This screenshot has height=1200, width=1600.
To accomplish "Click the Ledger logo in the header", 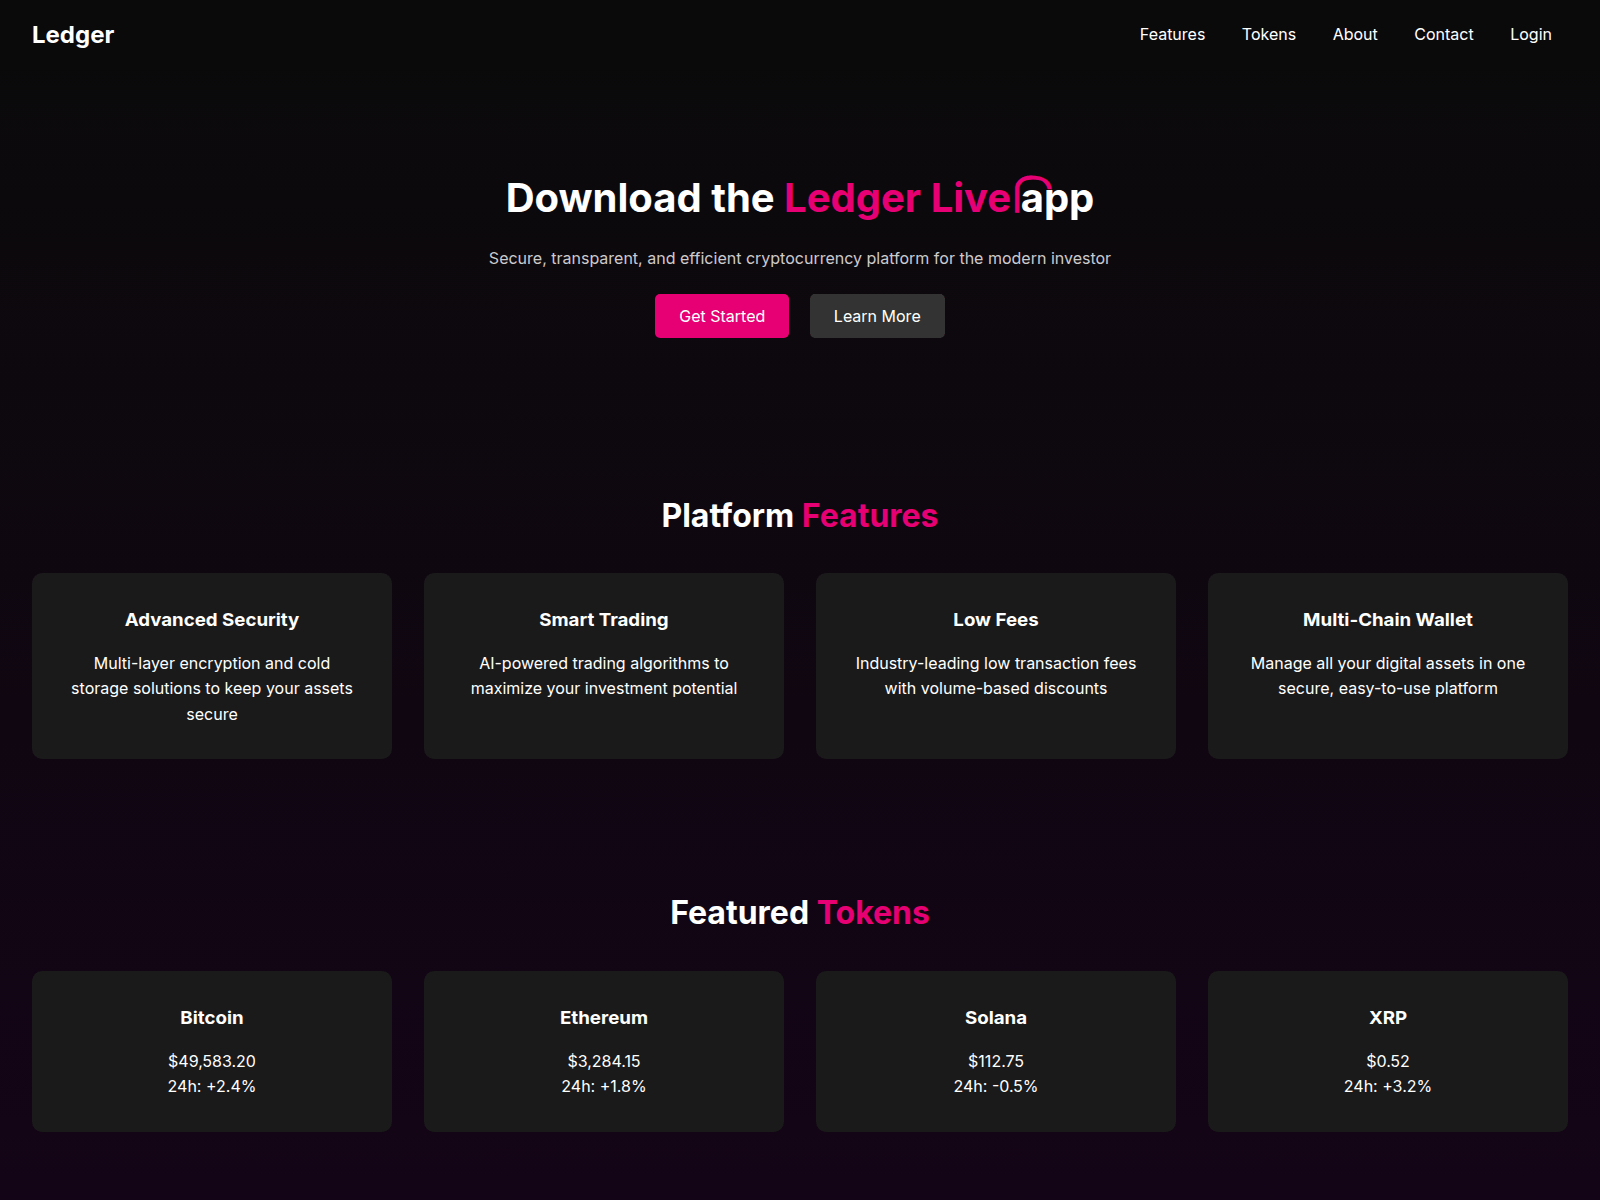I will [73, 35].
